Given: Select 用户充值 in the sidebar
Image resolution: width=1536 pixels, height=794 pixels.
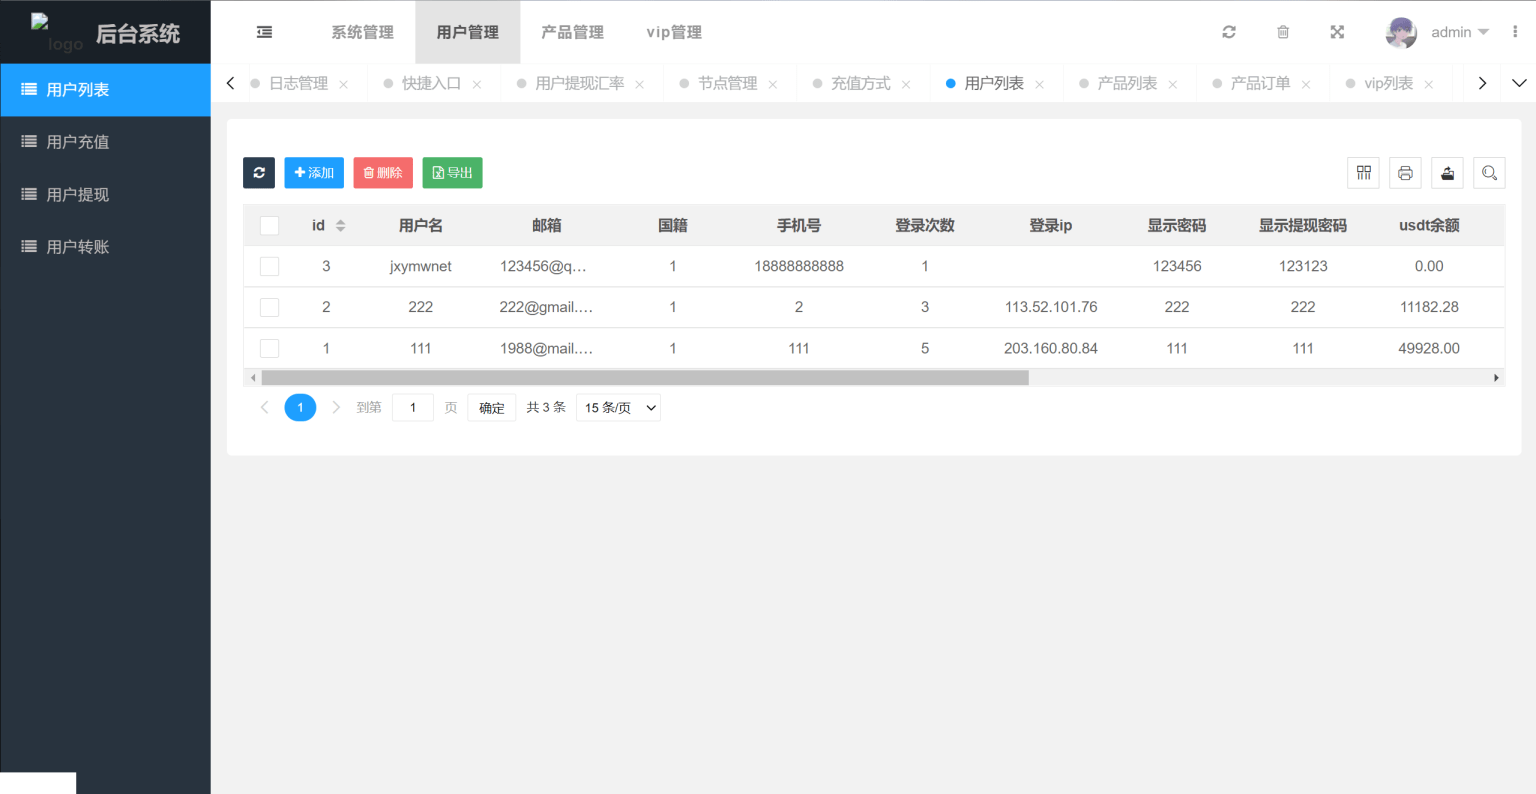Looking at the screenshot, I should (x=105, y=141).
